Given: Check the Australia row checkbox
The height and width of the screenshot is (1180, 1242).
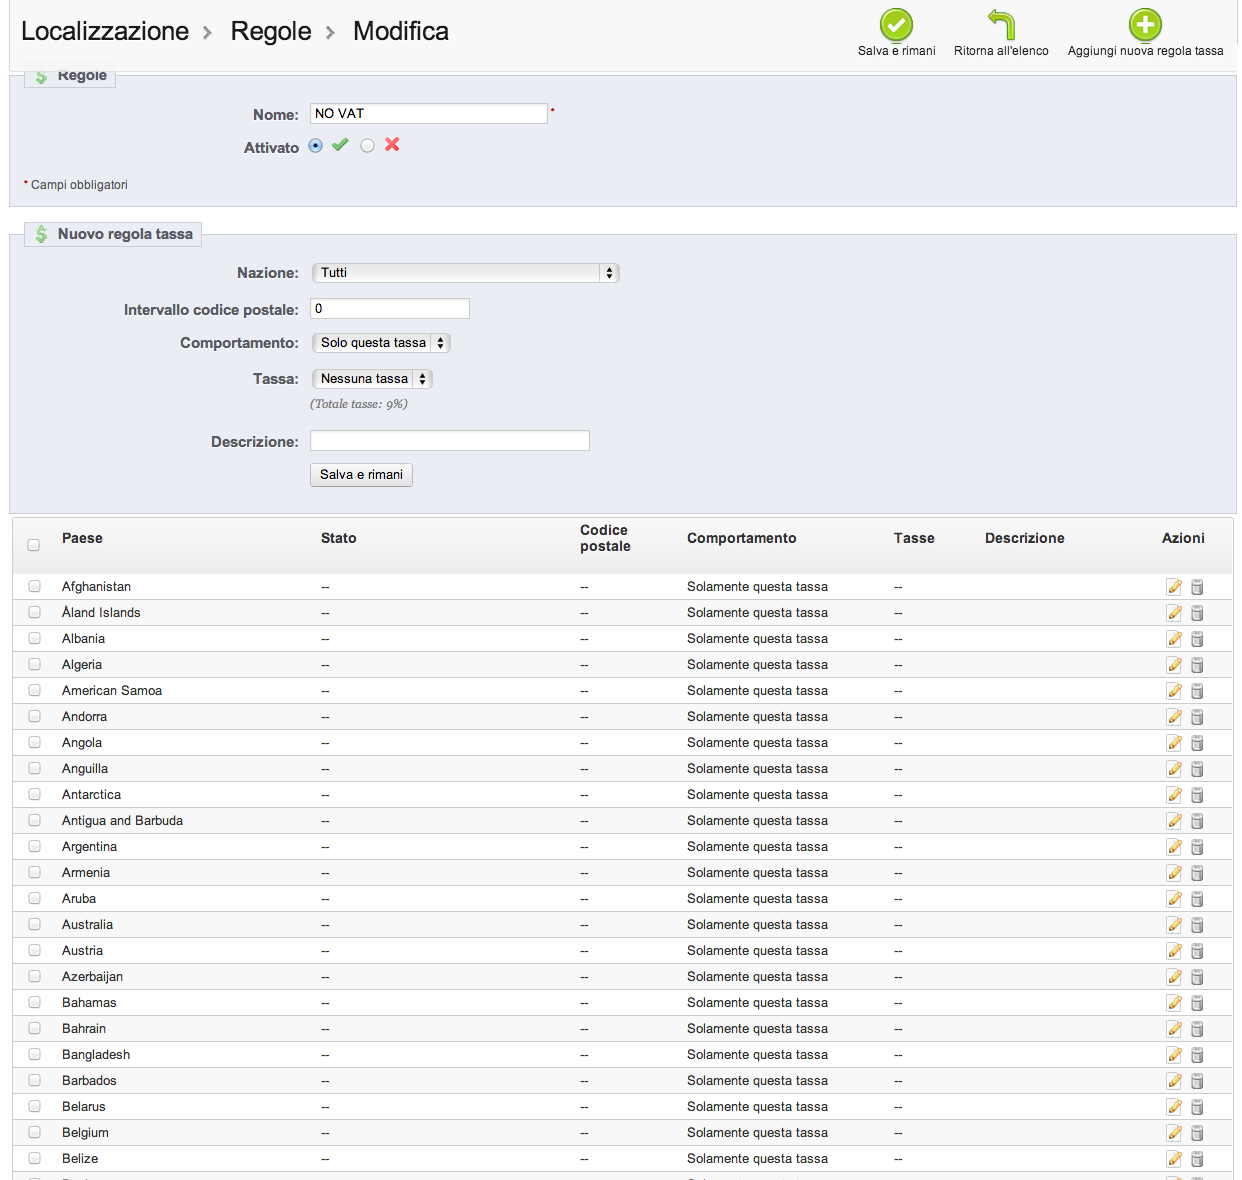Looking at the screenshot, I should tap(34, 924).
